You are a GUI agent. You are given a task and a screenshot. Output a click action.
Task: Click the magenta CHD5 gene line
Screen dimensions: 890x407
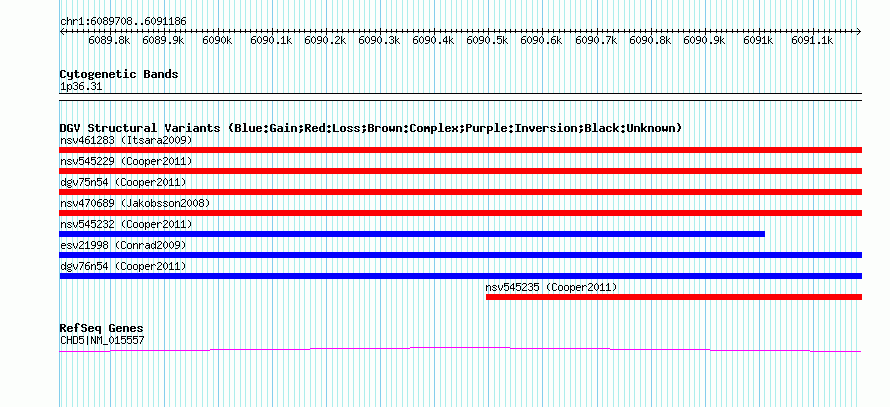pos(460,349)
